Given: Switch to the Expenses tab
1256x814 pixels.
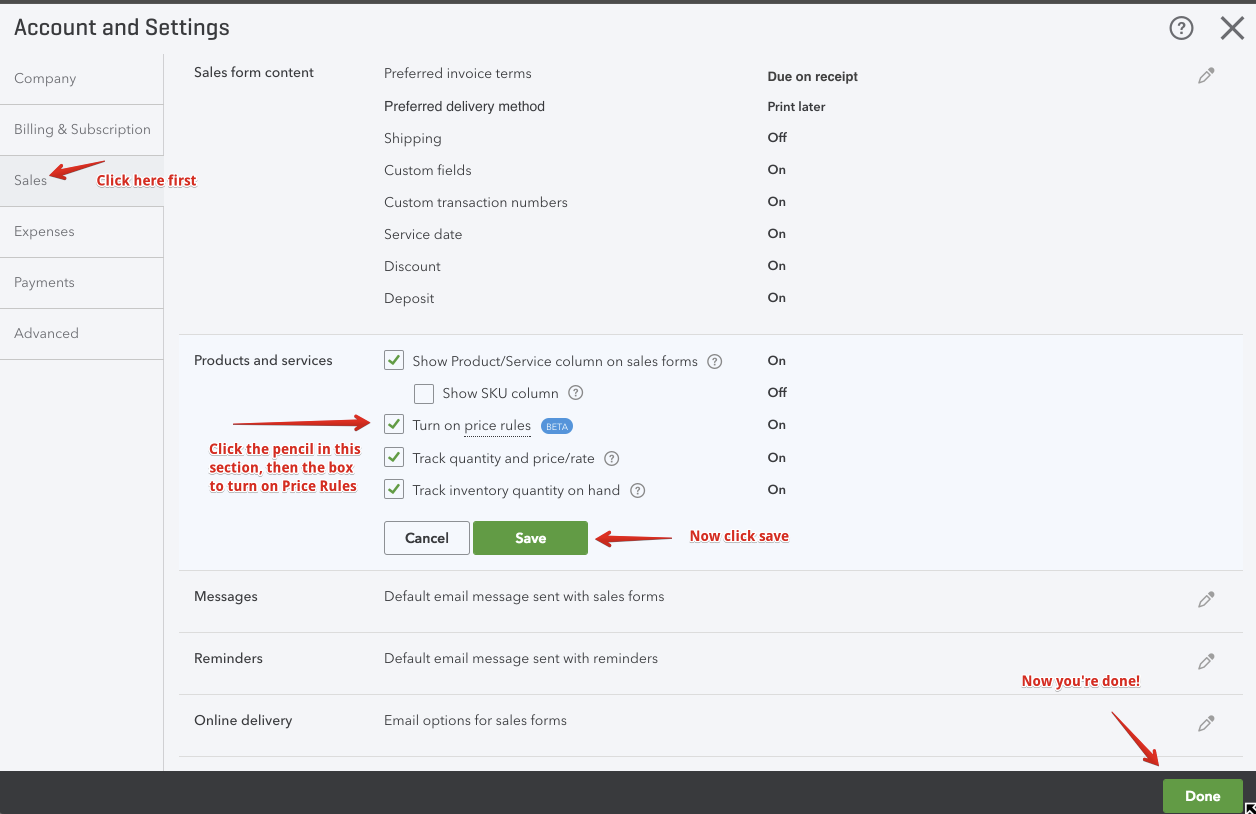Looking at the screenshot, I should (44, 231).
